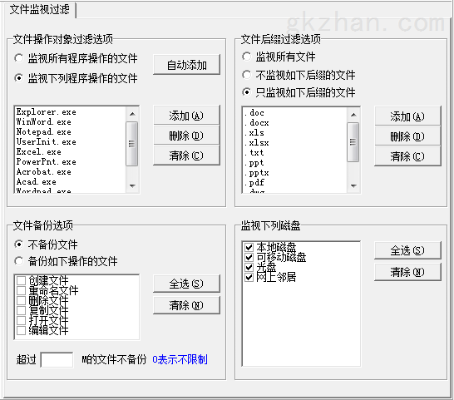This screenshot has height=400, width=454.
Task: Click the suffix list scrollbar thumb
Action: click(x=353, y=142)
